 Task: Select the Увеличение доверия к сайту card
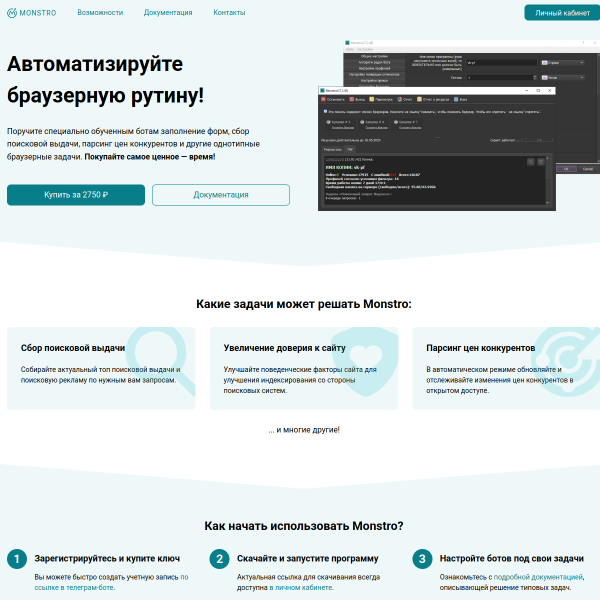[x=304, y=368]
